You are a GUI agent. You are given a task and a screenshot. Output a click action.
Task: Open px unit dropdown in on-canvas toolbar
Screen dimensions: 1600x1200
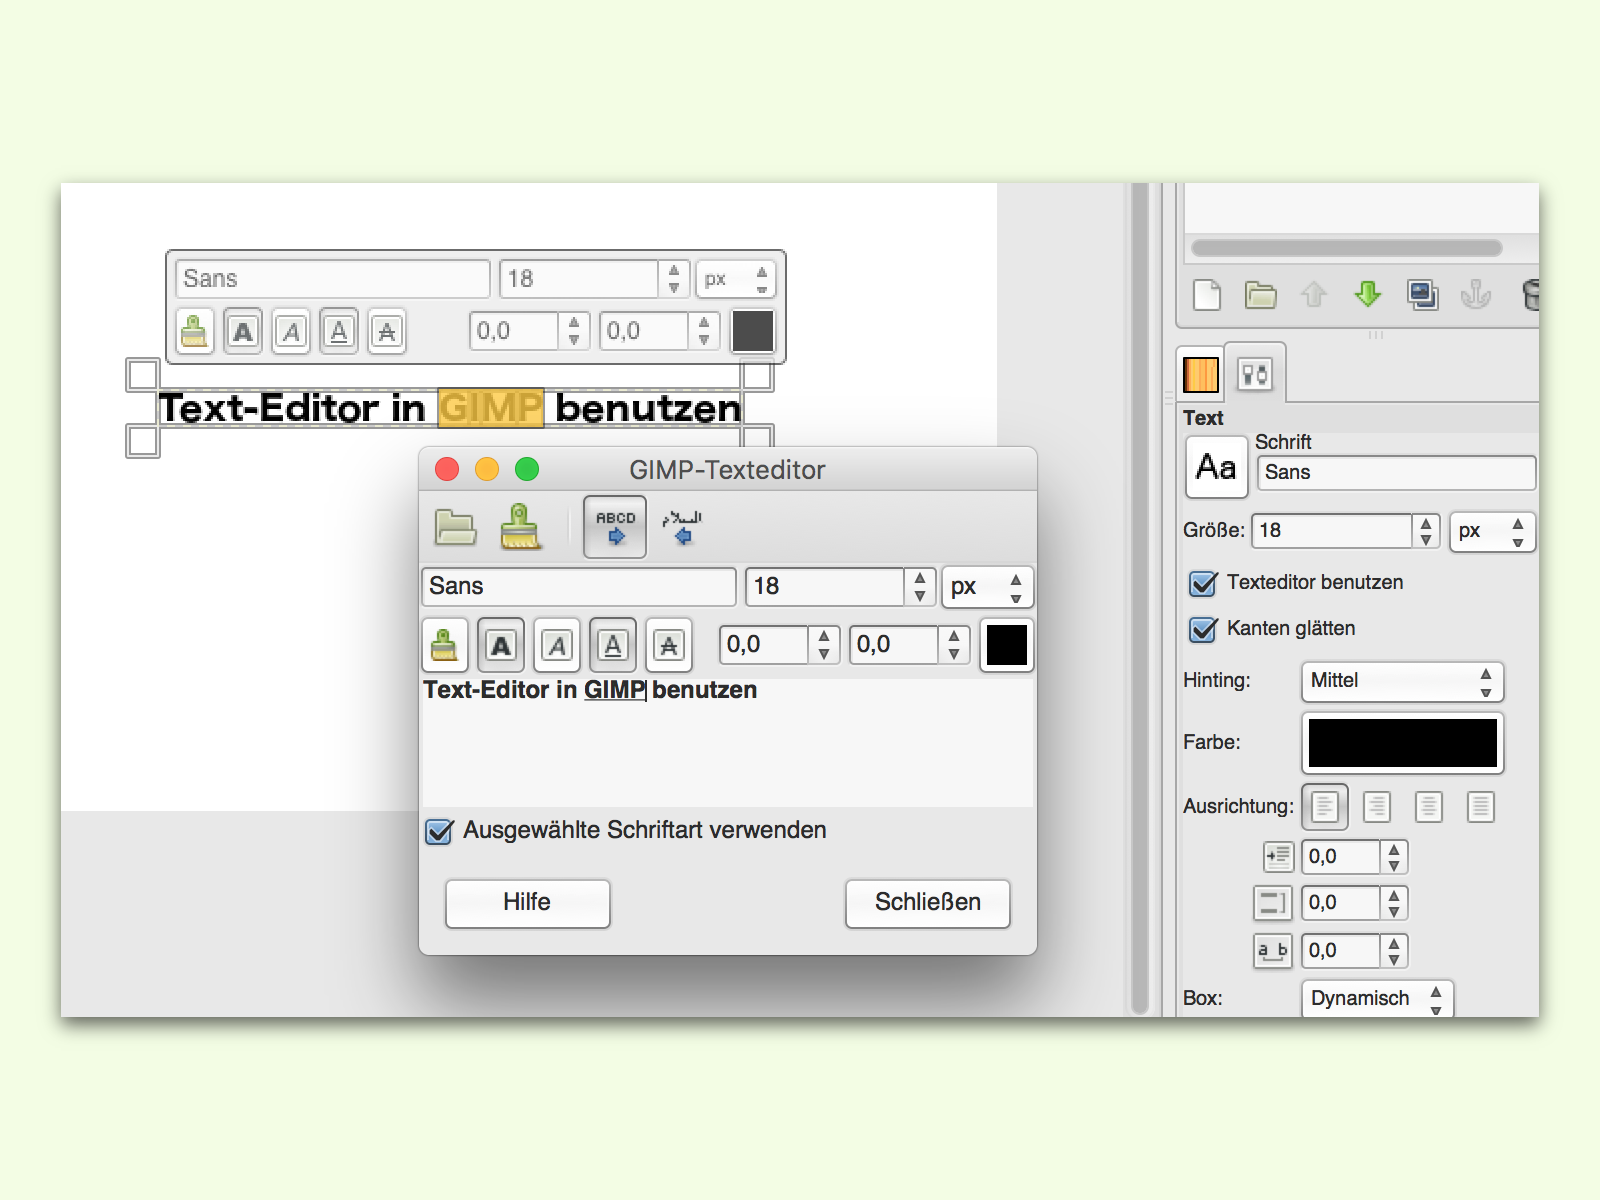point(735,279)
